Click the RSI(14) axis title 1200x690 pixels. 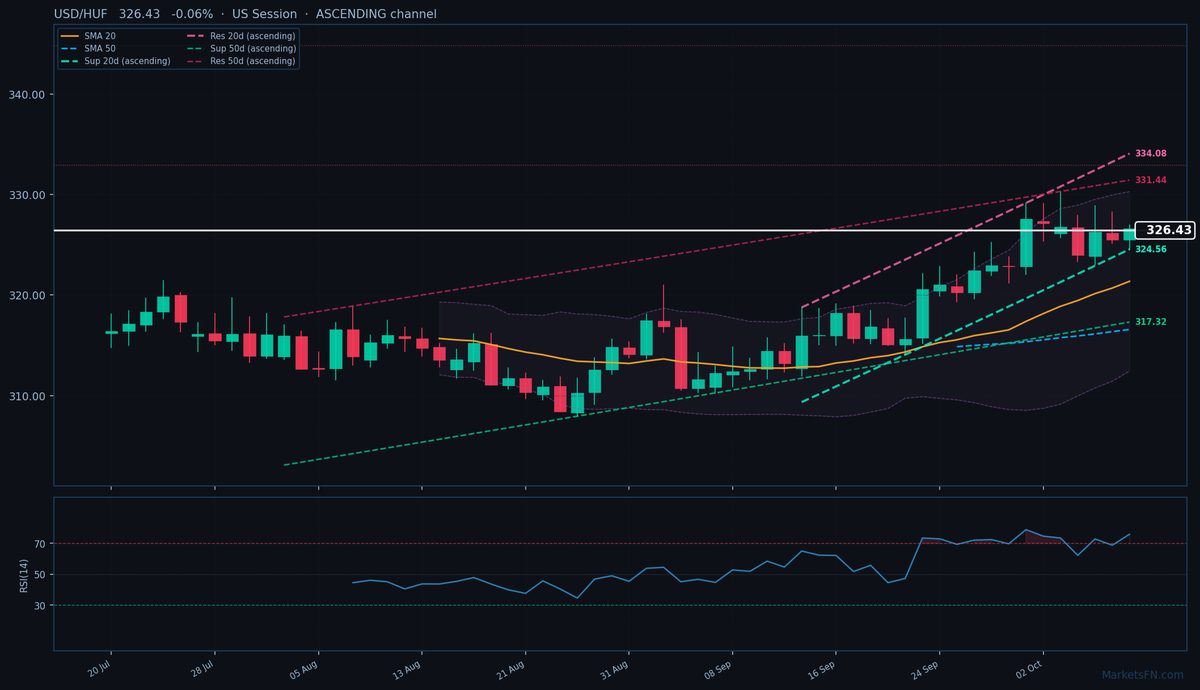[23, 574]
